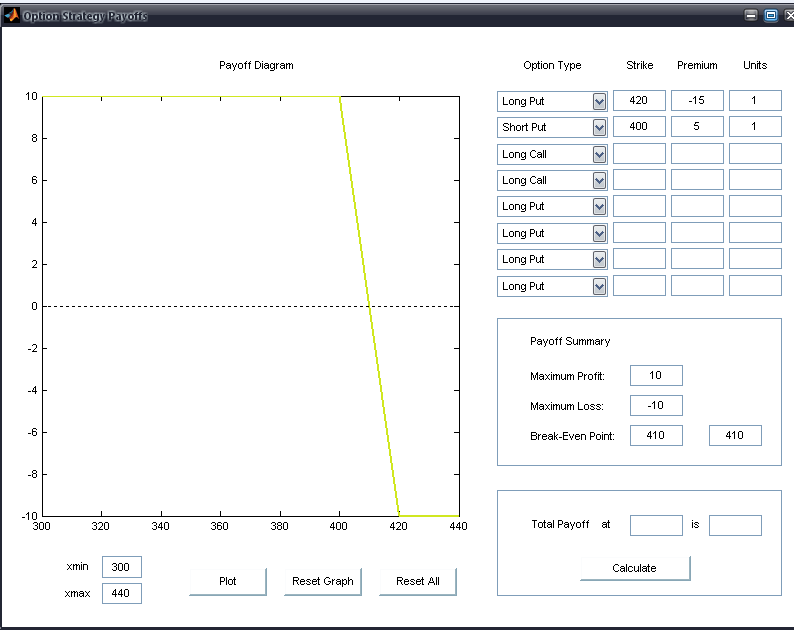Expand the fourth row Long Call dropdown
794x630 pixels.
click(x=552, y=180)
